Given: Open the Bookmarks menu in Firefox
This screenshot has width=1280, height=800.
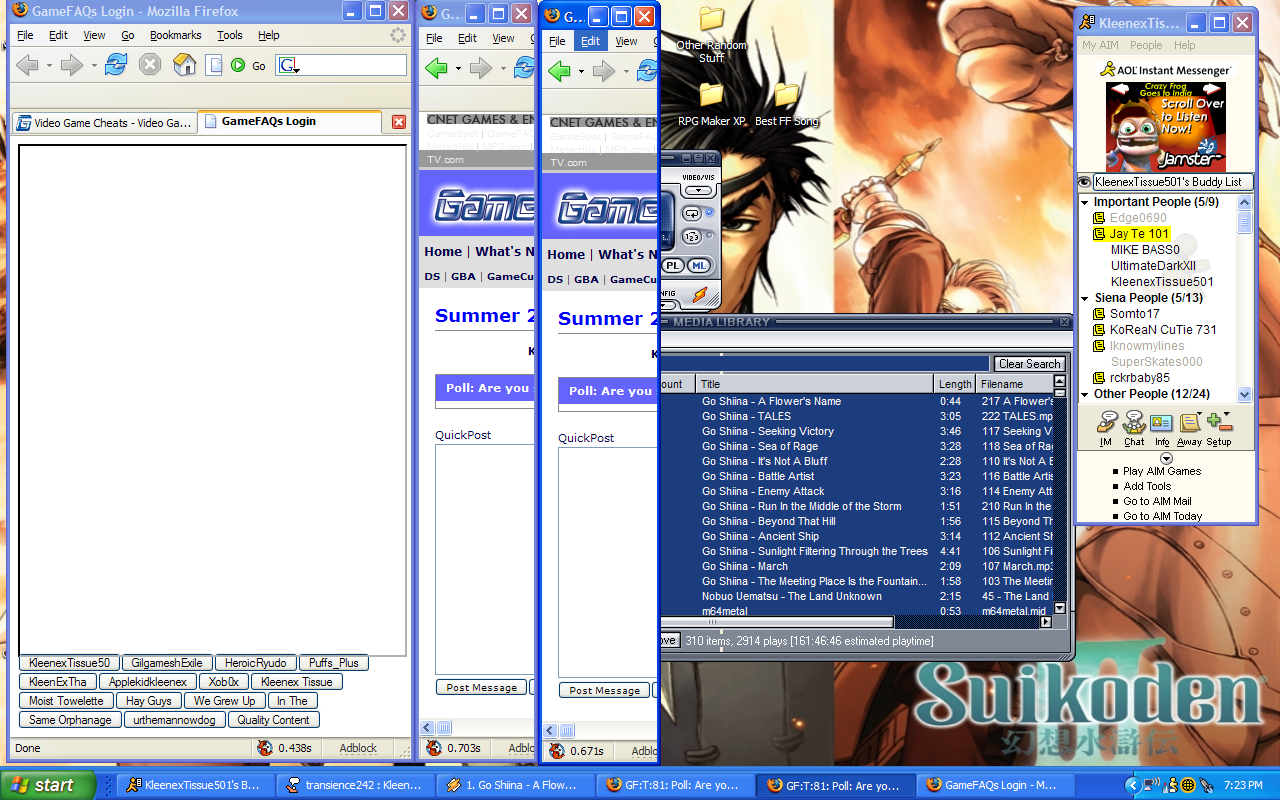Looking at the screenshot, I should [x=175, y=35].
